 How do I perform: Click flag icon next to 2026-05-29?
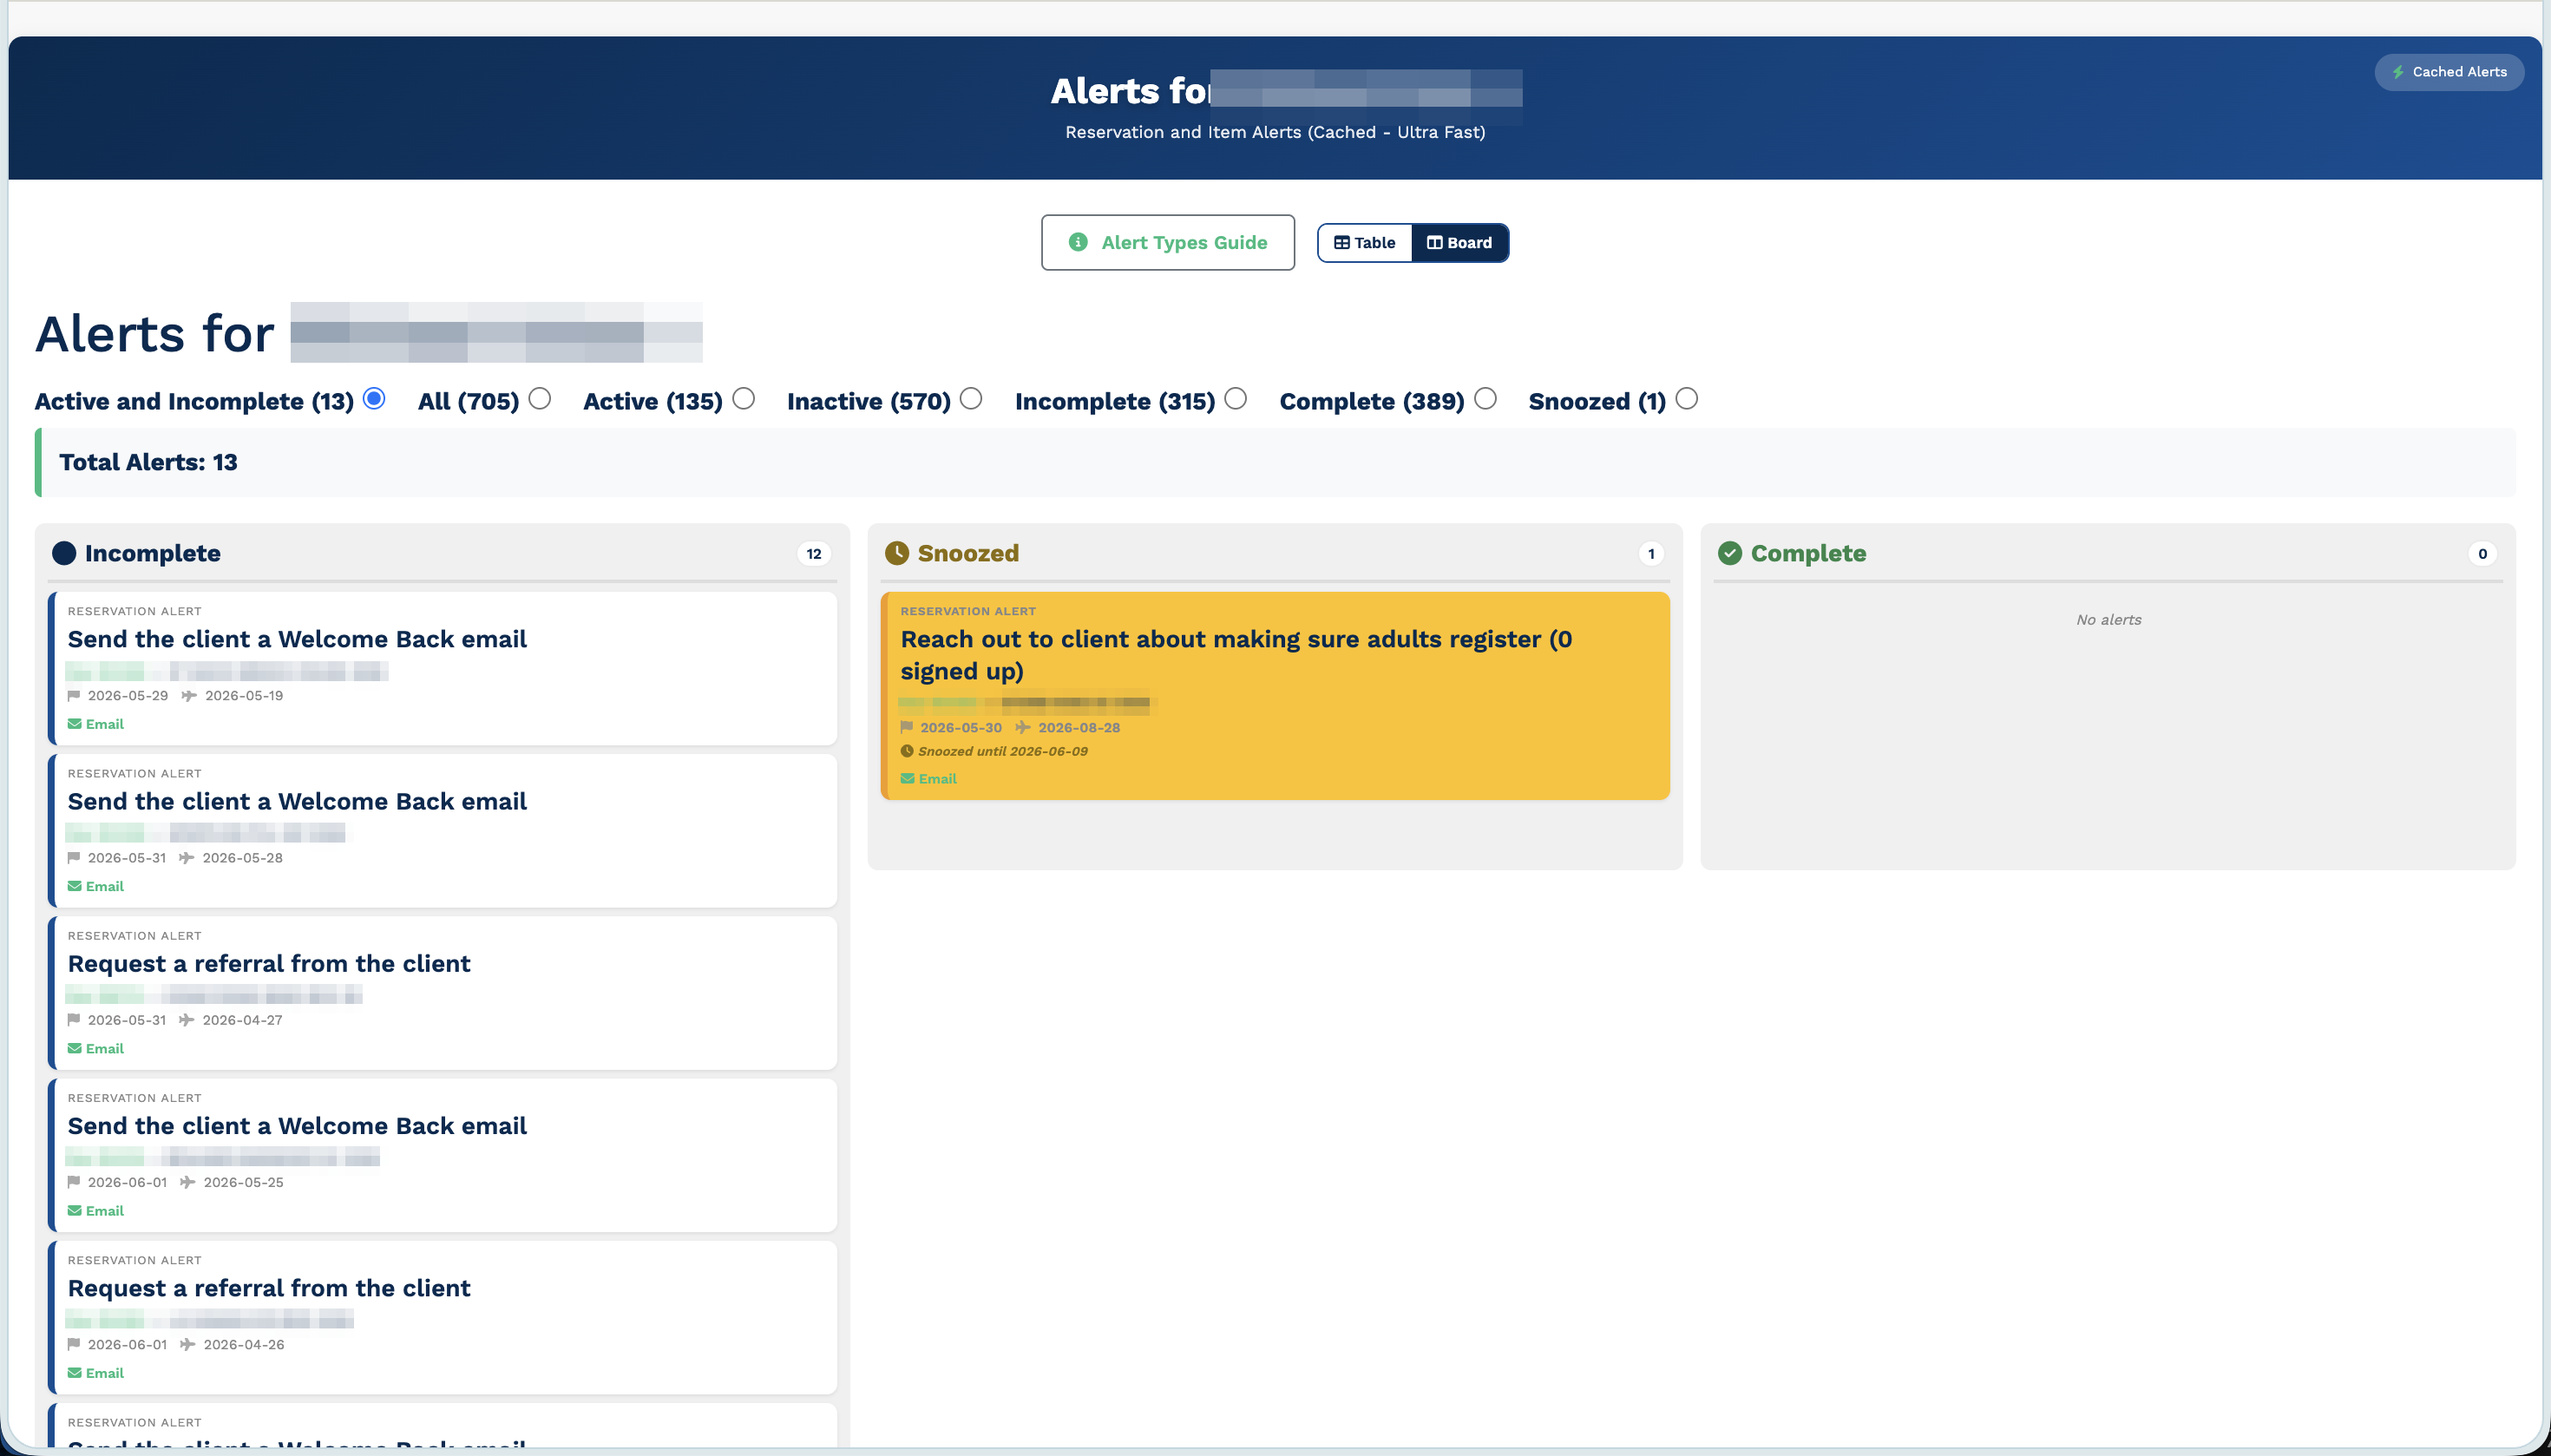74,695
